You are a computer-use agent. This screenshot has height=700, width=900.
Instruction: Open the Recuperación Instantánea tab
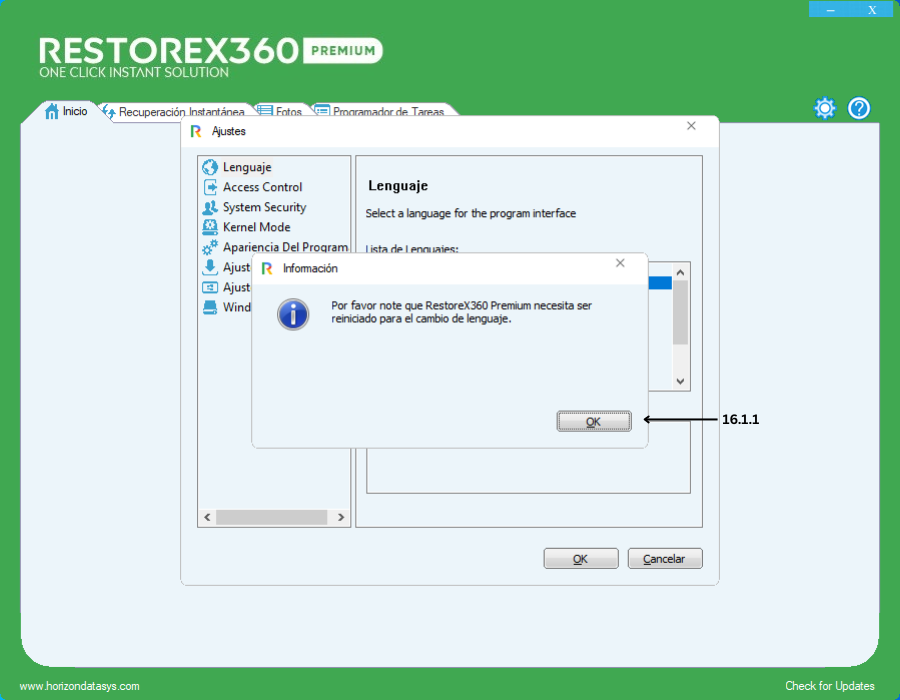click(x=180, y=113)
